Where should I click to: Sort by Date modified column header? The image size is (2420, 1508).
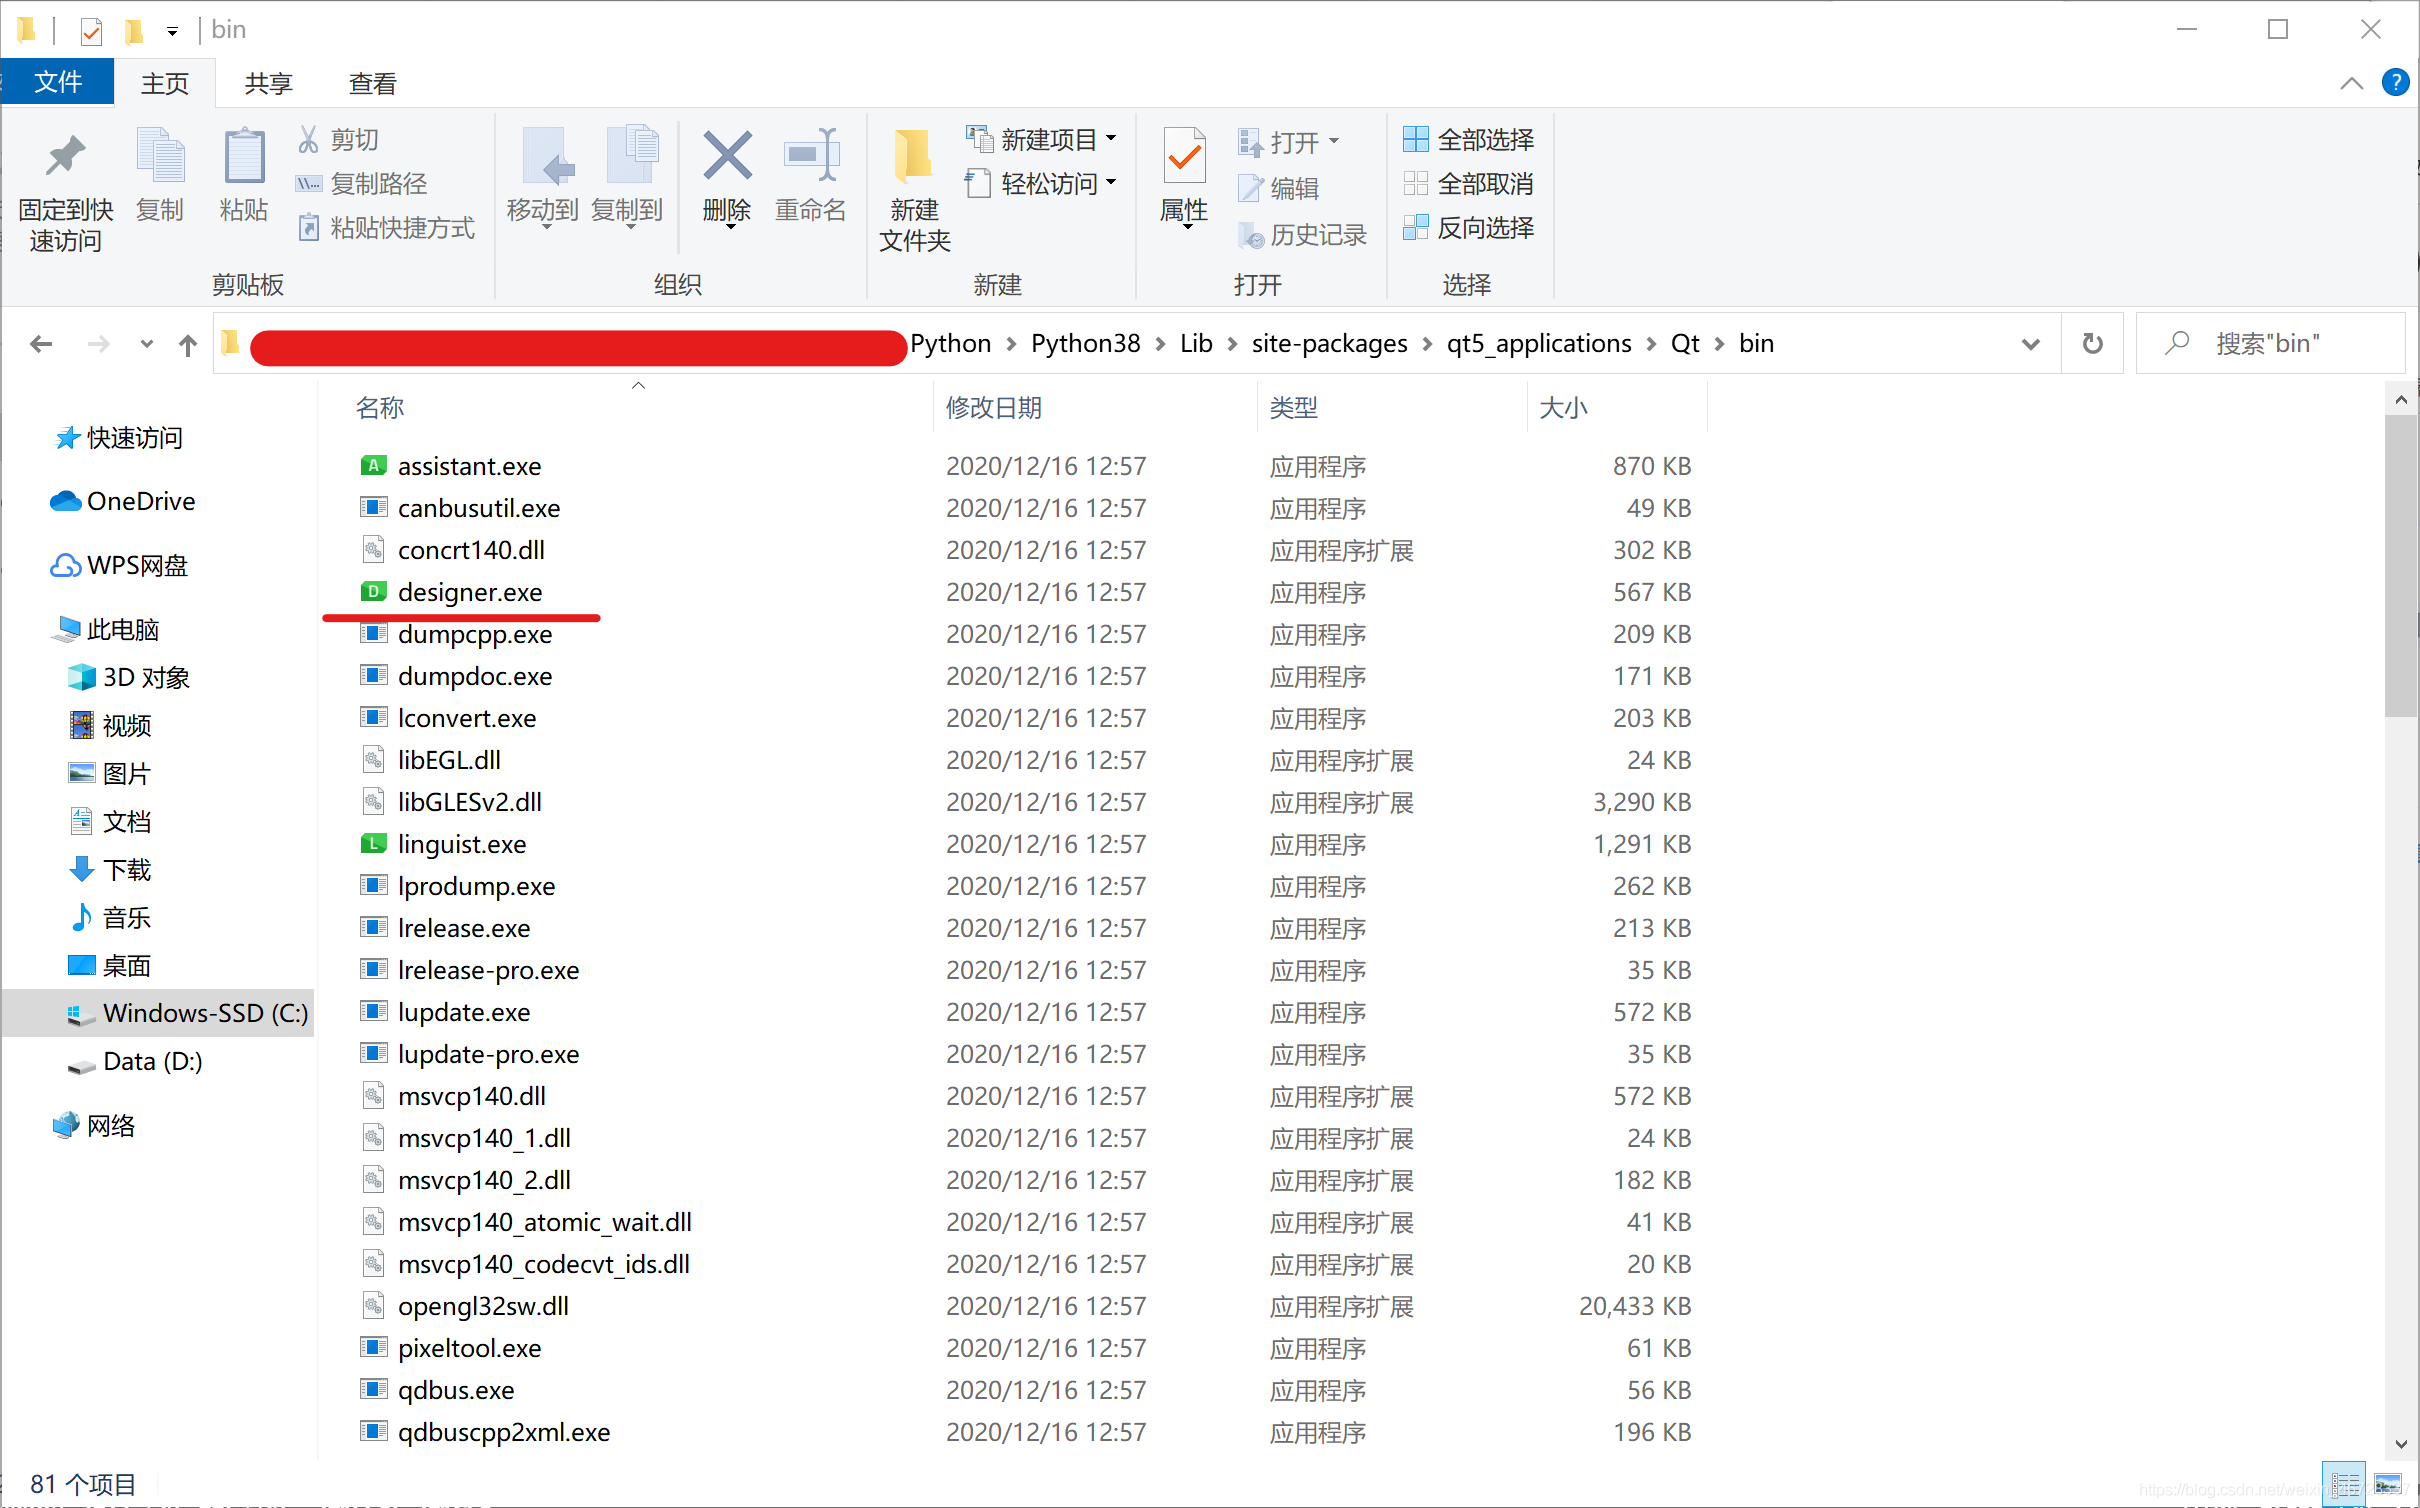coord(994,407)
